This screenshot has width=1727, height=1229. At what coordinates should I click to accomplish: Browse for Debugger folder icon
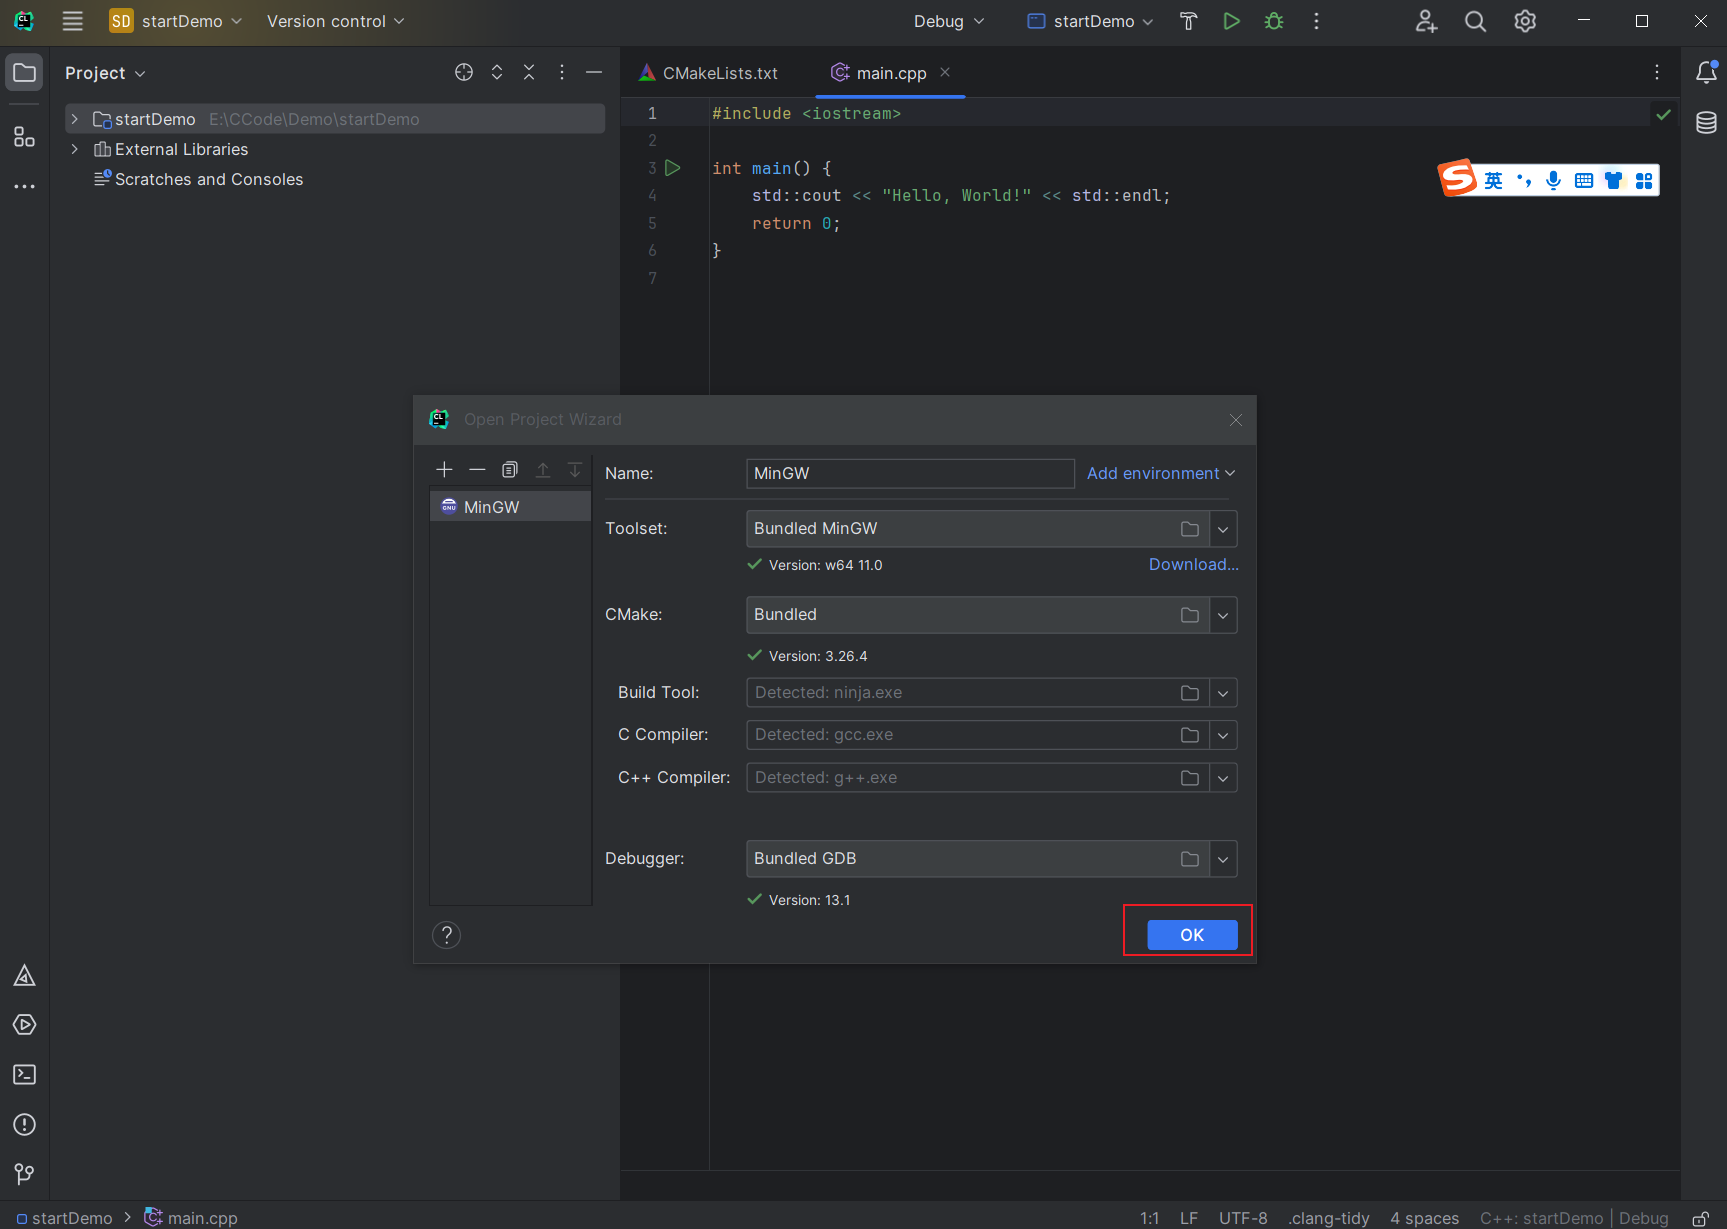[x=1190, y=859]
